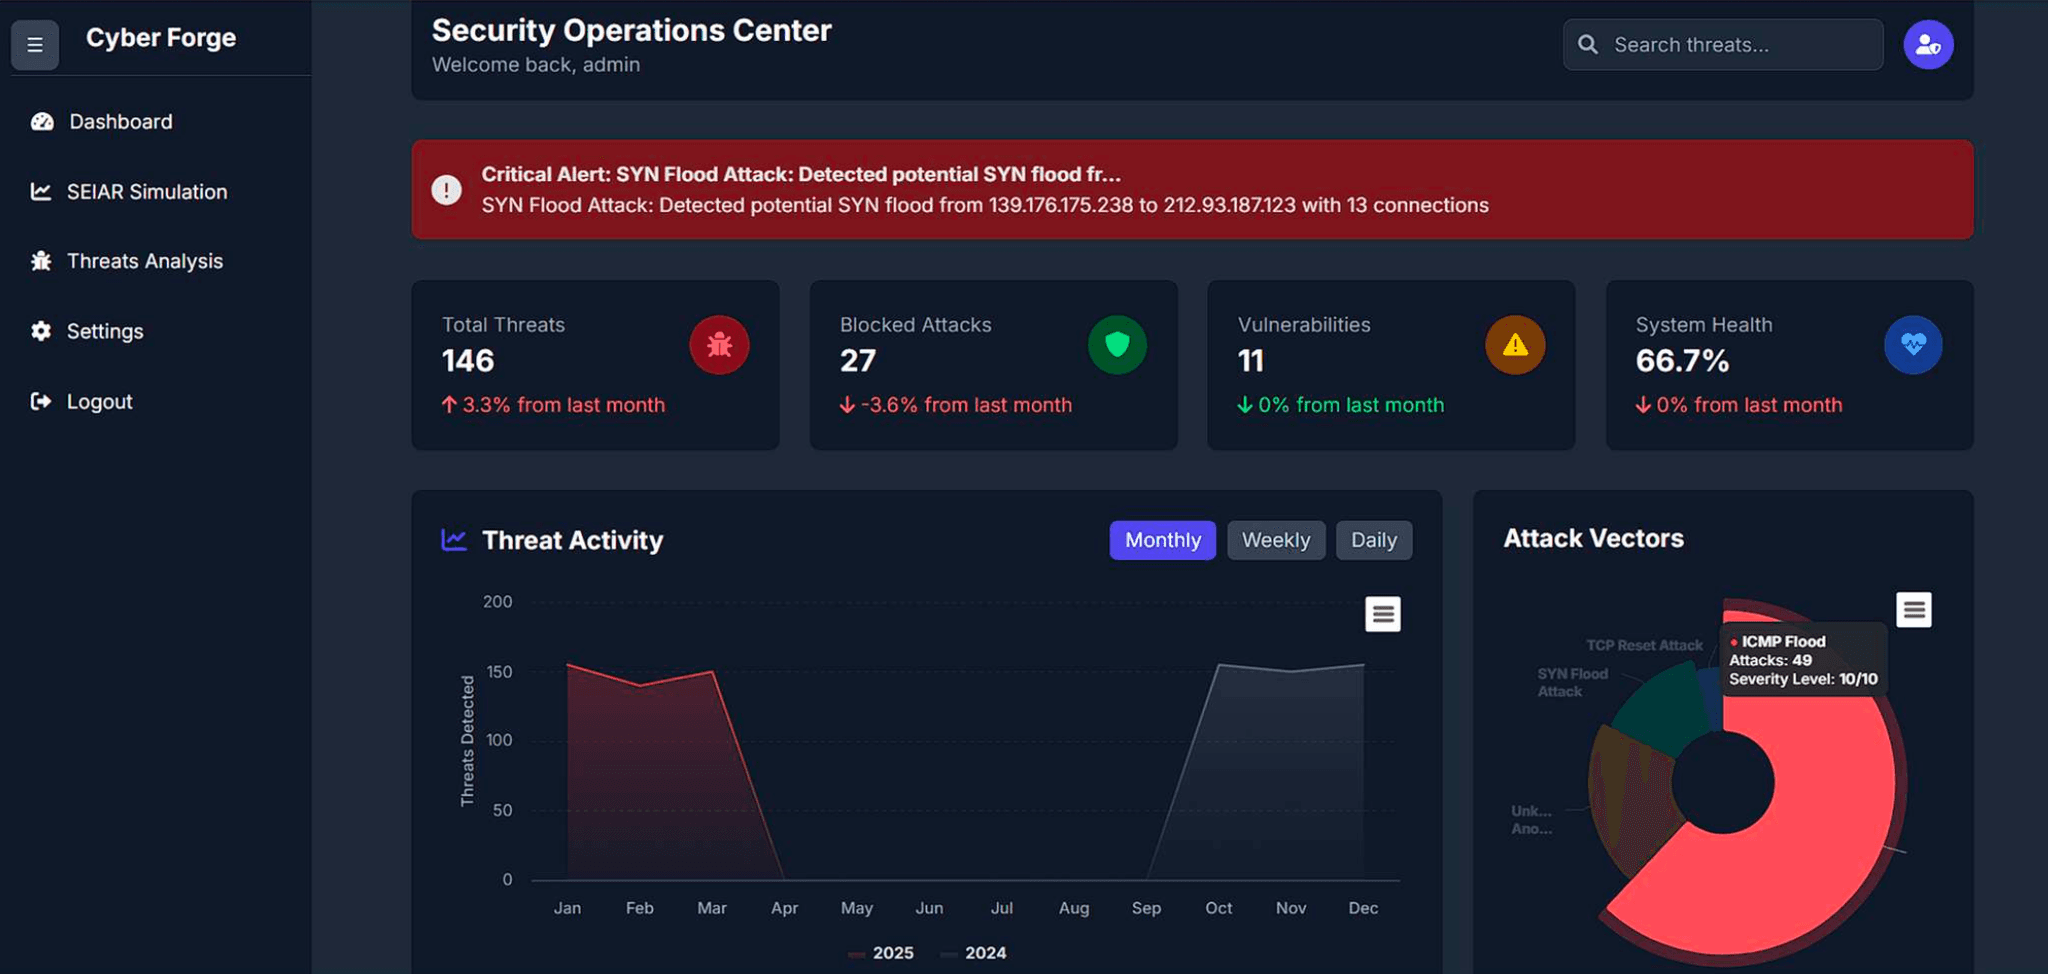Click '-3.6% from last month' trend text
The width and height of the screenshot is (2048, 974).
pyautogui.click(x=966, y=405)
